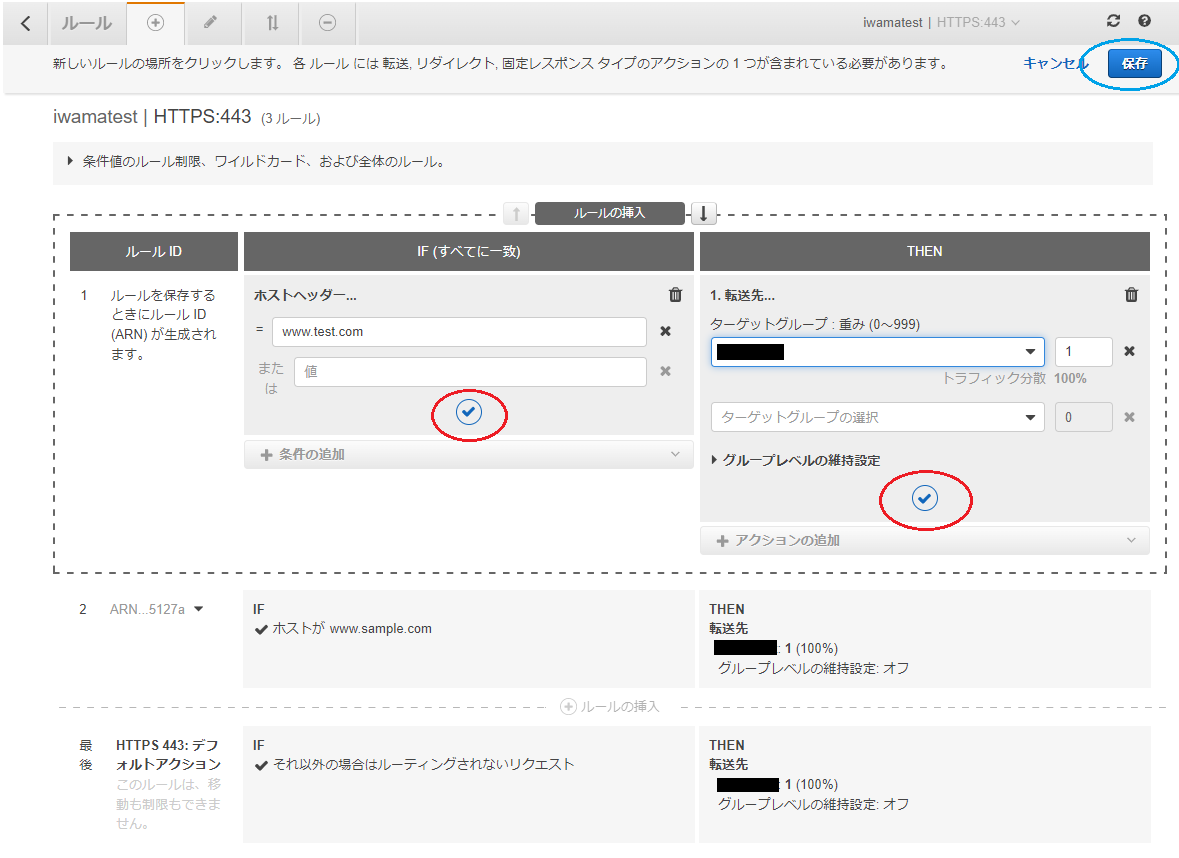Open the help question mark icon
Image resolution: width=1179 pixels, height=858 pixels.
coord(1144,21)
